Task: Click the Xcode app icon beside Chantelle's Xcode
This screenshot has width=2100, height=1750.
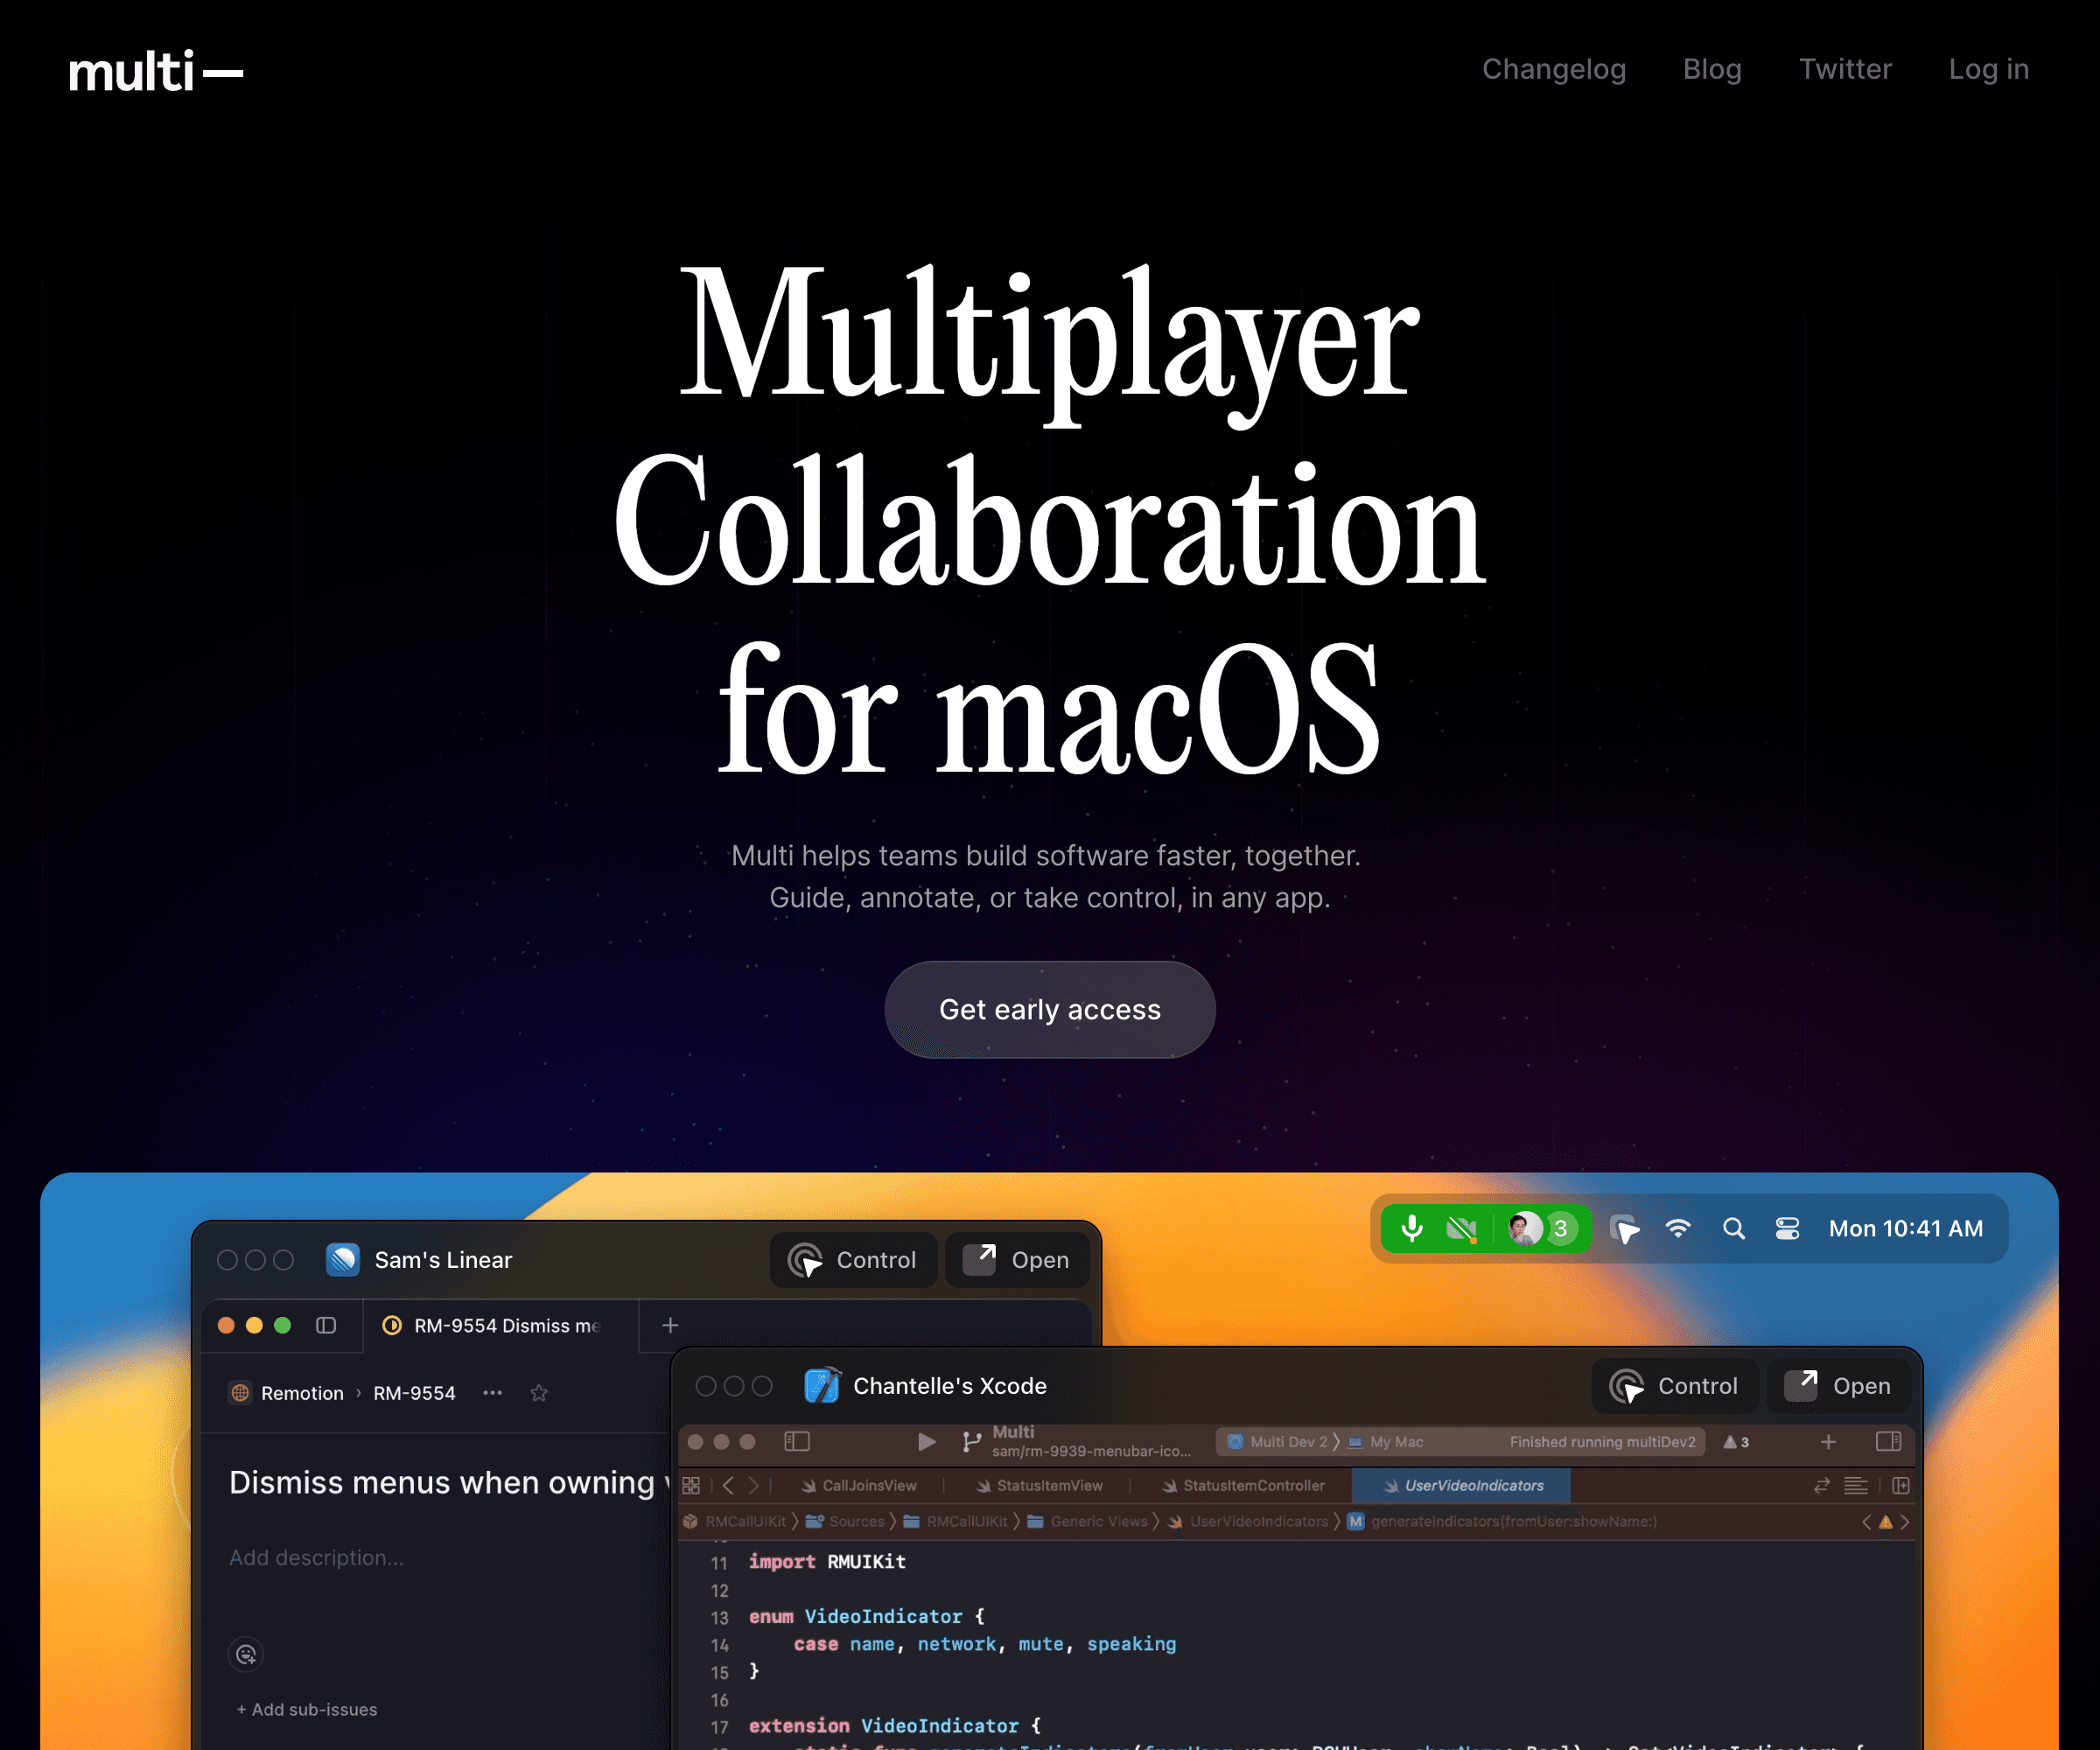Action: click(x=823, y=1386)
